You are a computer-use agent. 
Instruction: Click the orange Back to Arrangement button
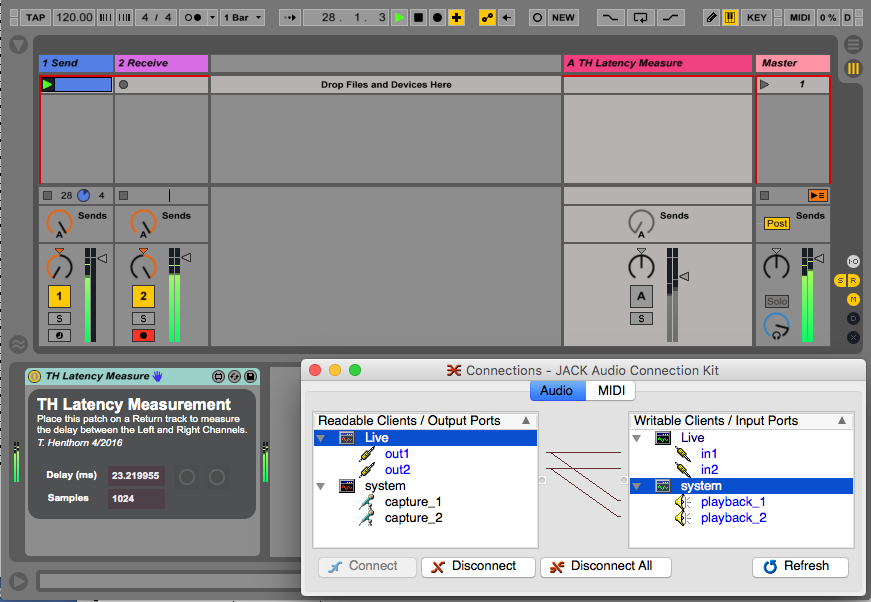(x=818, y=195)
